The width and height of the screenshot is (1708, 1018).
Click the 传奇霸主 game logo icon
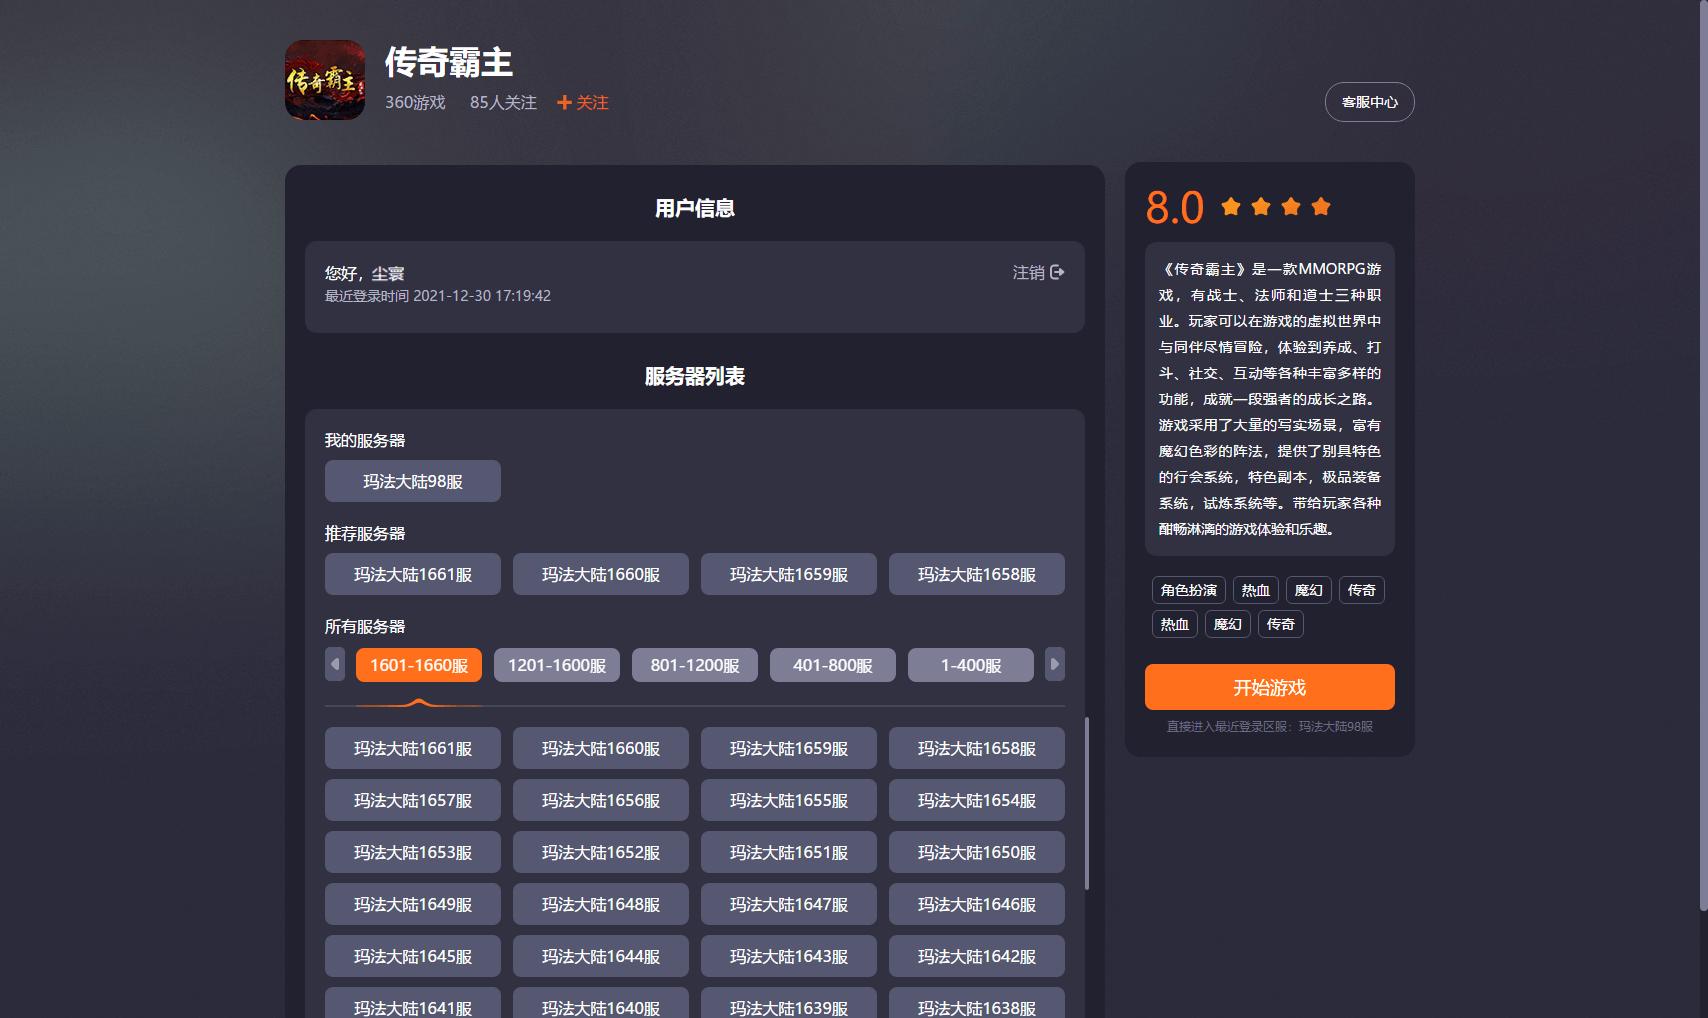coord(325,80)
